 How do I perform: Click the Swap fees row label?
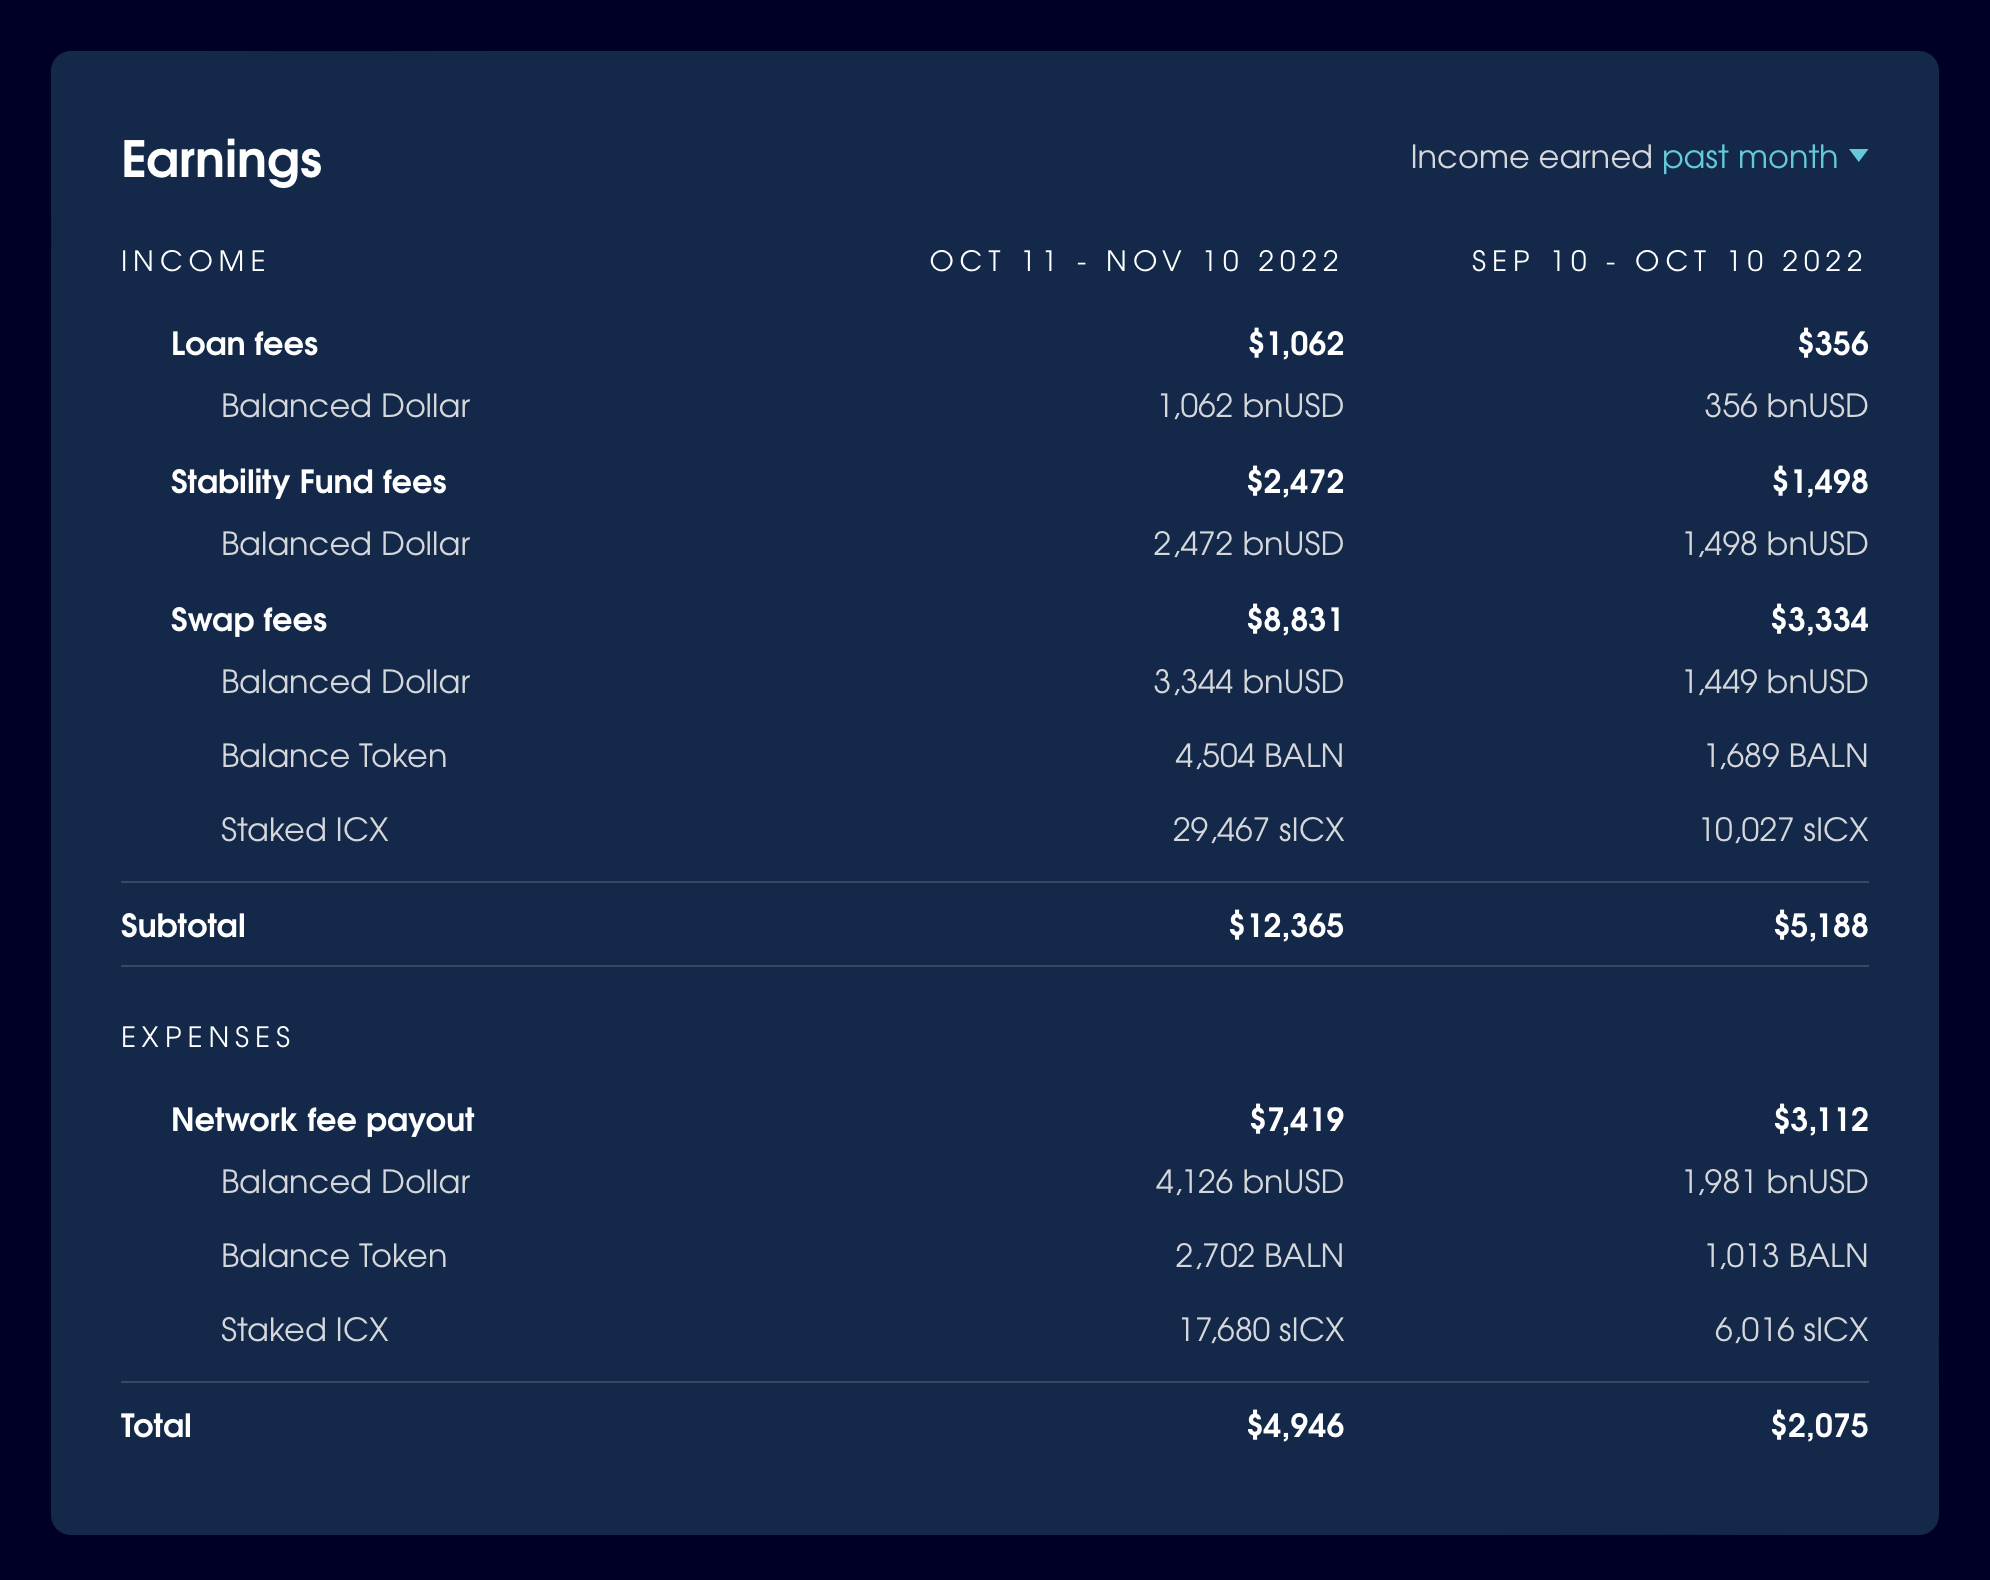tap(248, 620)
